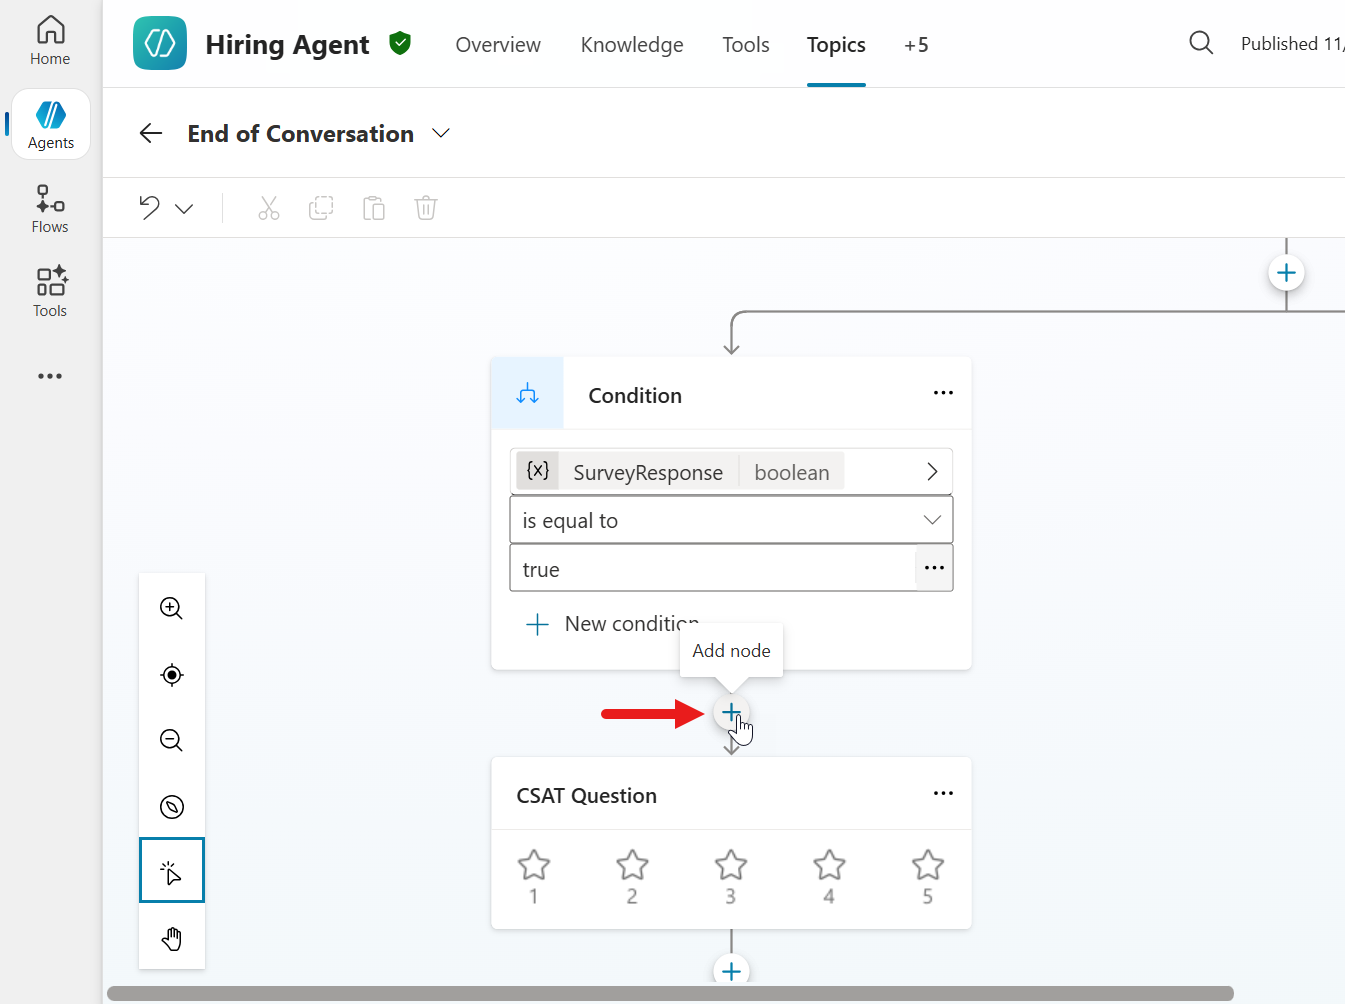
Task: Rate 2 stars in CSAT Question
Action: 632,876
